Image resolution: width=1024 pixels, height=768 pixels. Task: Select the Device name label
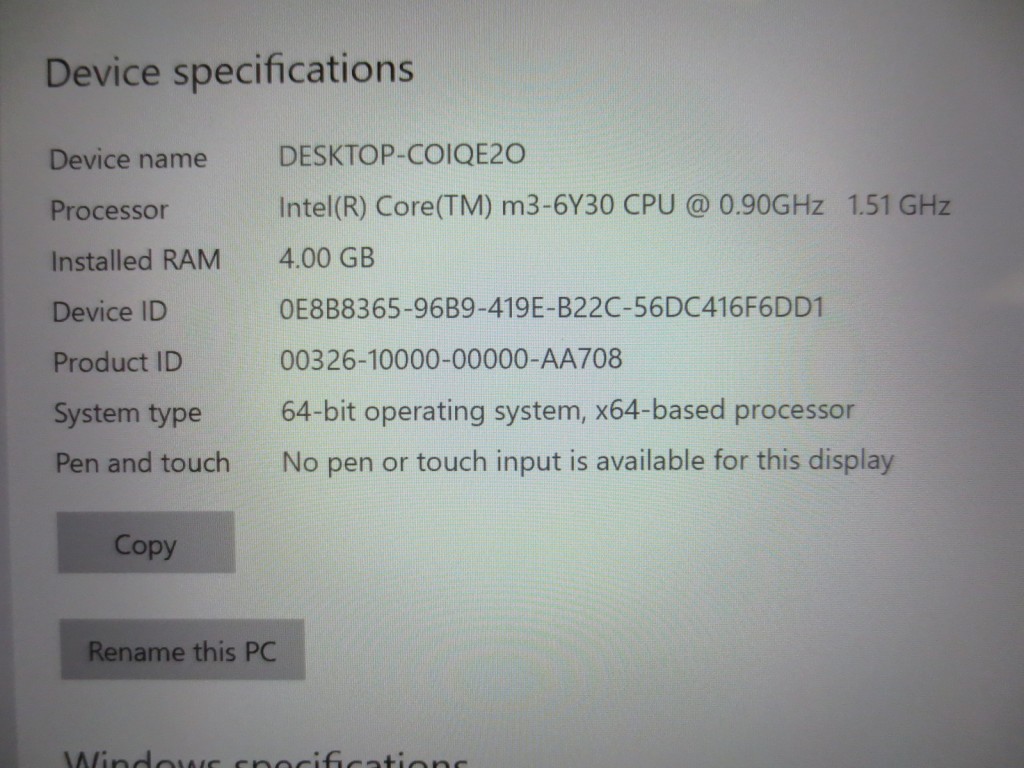point(128,159)
